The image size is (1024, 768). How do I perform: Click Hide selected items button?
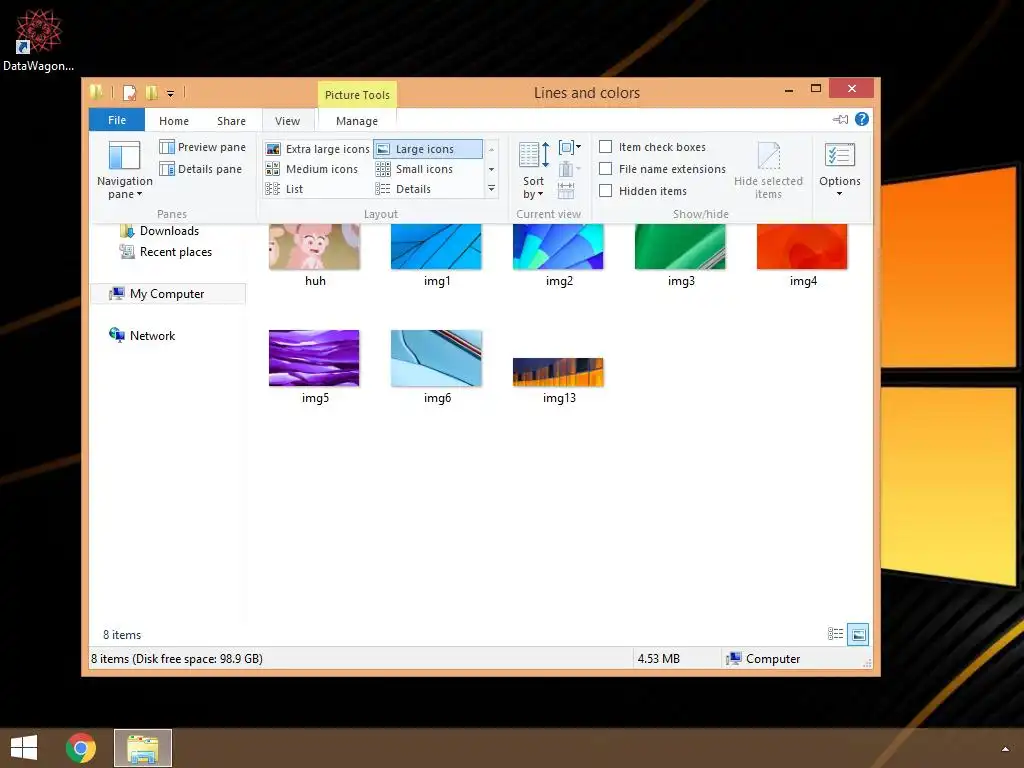(x=768, y=171)
